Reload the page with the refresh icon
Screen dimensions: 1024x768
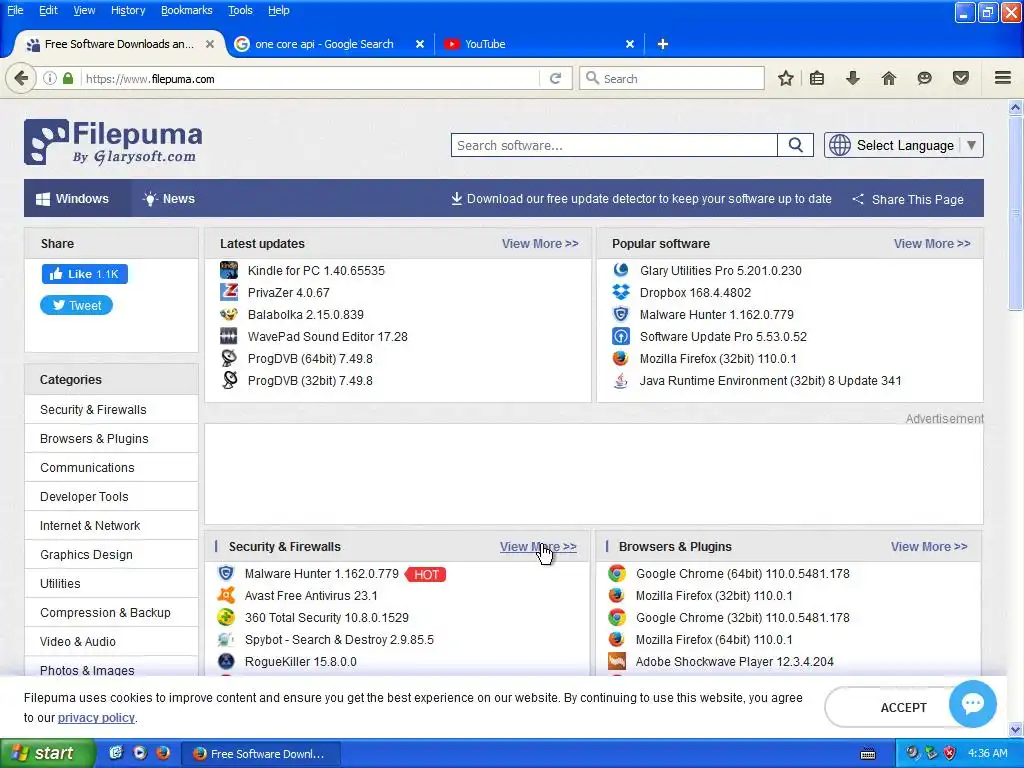pos(556,78)
